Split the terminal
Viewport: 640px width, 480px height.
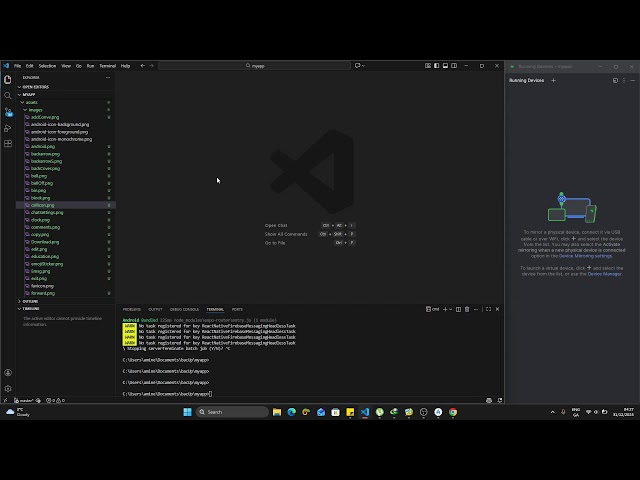pos(458,309)
